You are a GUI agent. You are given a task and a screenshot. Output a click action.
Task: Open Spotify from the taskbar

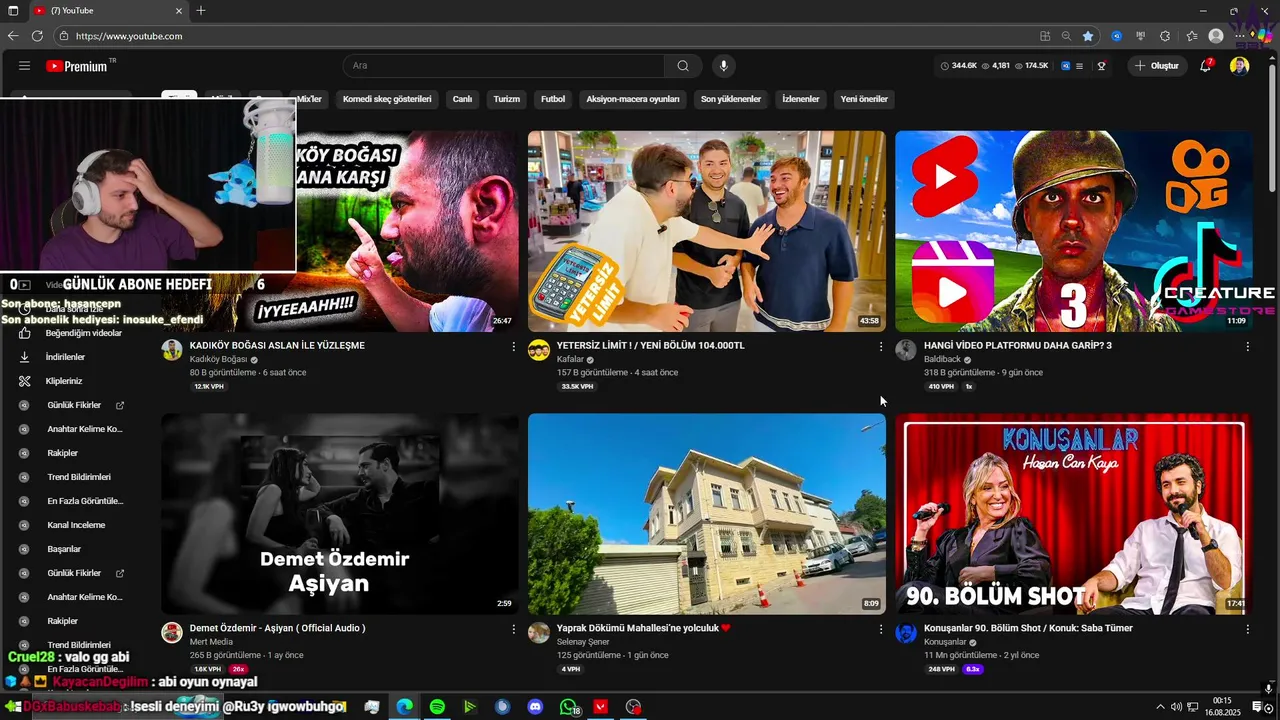click(x=437, y=707)
